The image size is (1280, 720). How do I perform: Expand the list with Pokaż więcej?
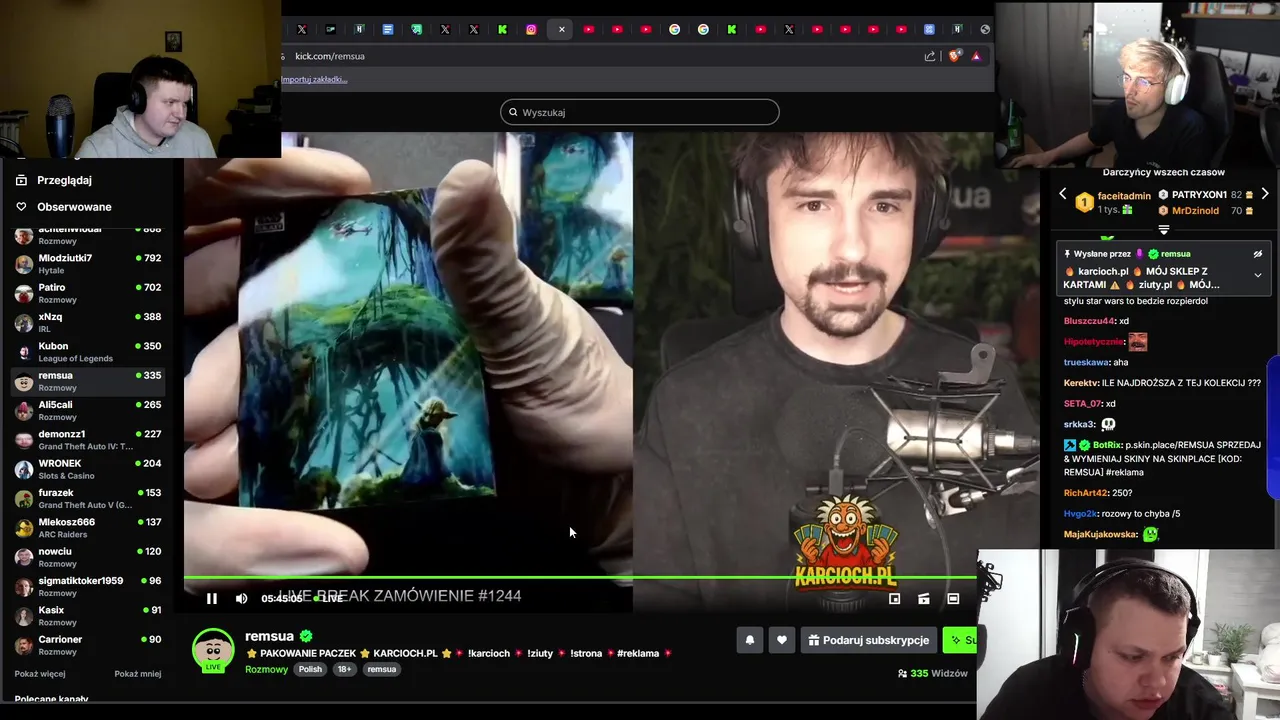click(x=40, y=674)
